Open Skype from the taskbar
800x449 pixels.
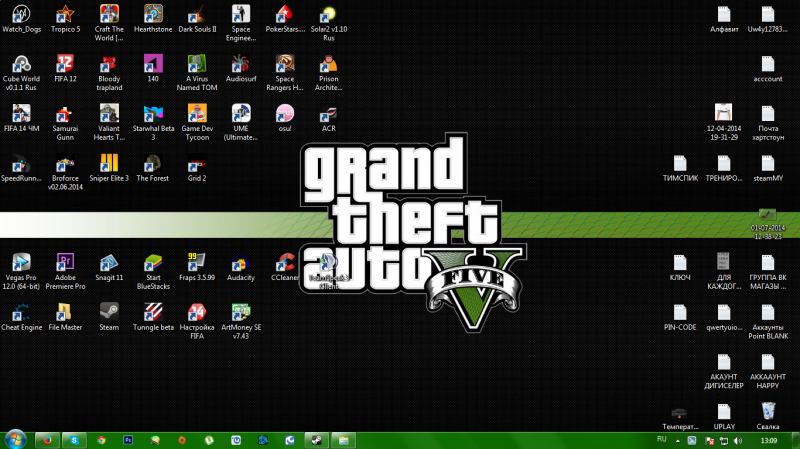74,440
